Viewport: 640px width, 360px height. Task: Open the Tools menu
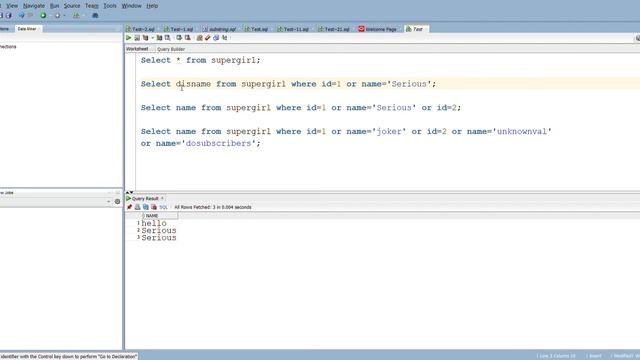tap(110, 6)
